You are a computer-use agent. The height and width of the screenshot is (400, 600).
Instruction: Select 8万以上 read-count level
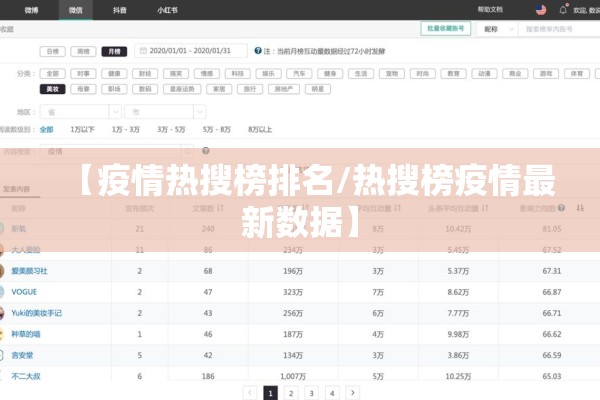pyautogui.click(x=260, y=129)
